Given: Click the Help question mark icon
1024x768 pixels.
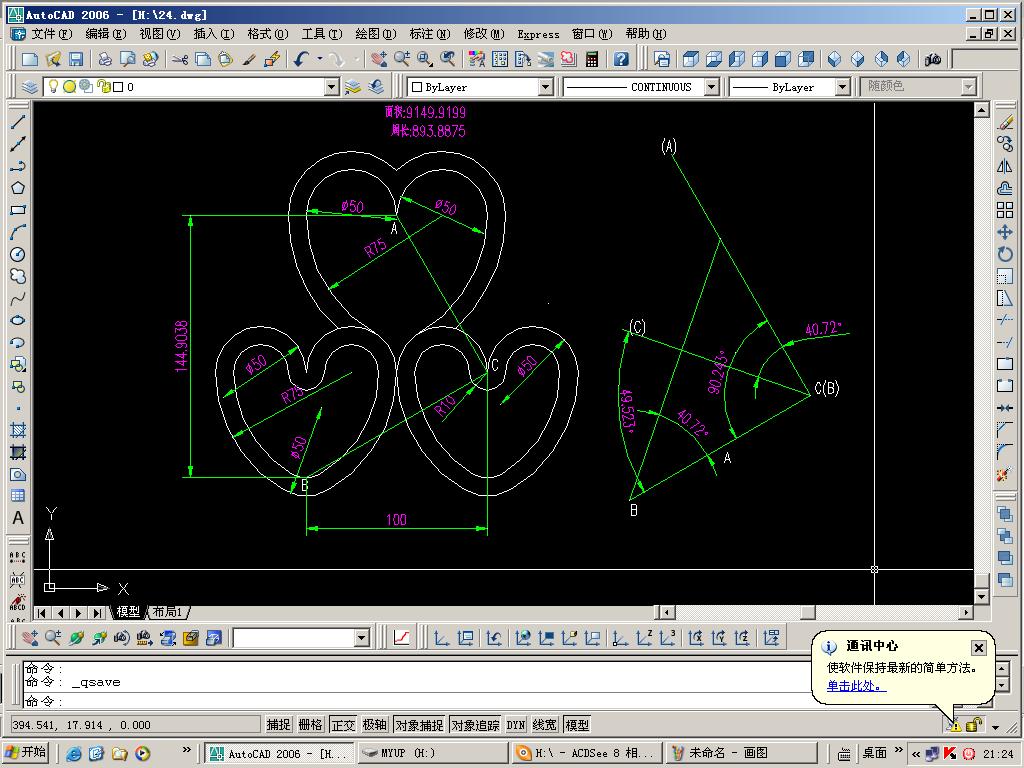Looking at the screenshot, I should [621, 59].
